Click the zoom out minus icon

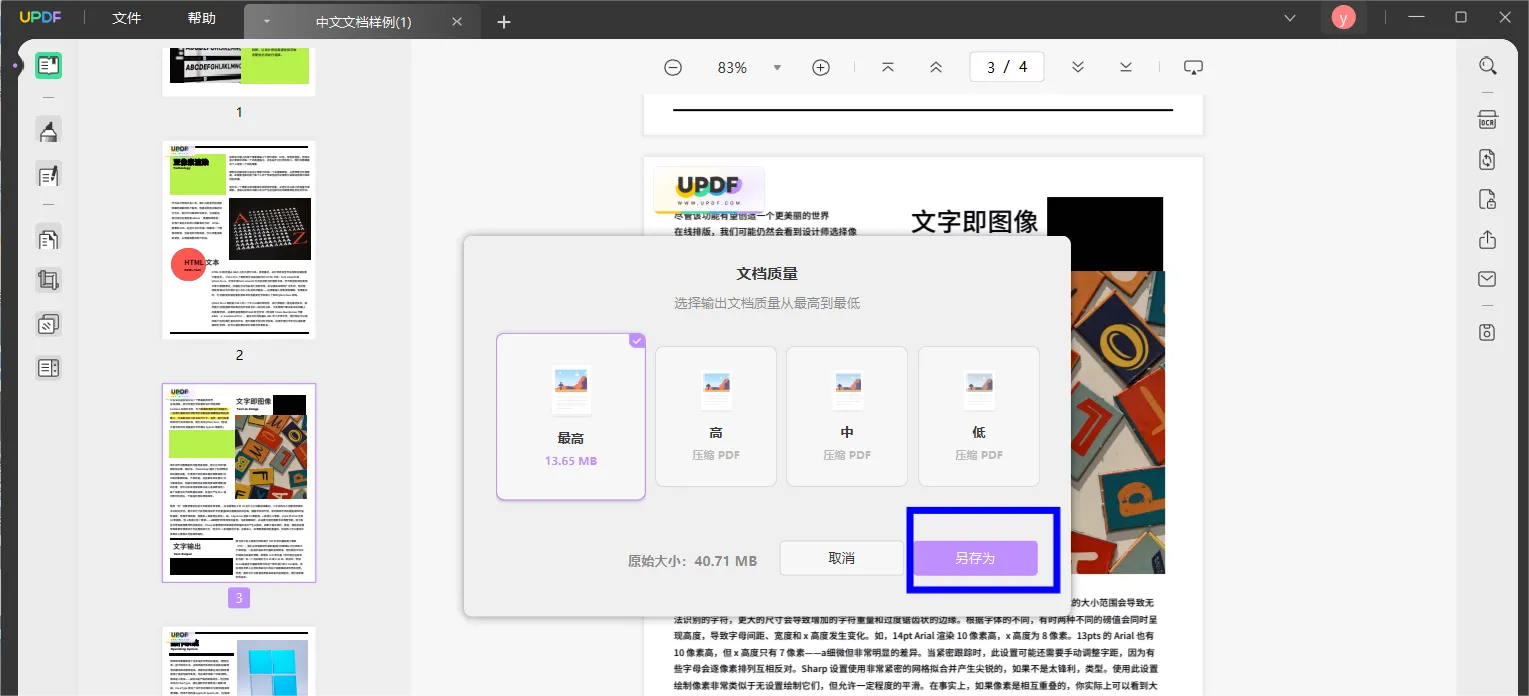pos(673,67)
